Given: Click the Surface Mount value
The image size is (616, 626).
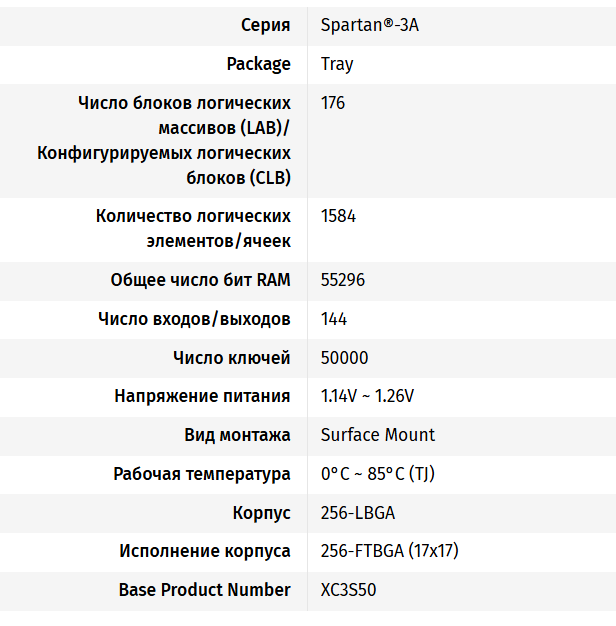Looking at the screenshot, I should (x=378, y=435).
